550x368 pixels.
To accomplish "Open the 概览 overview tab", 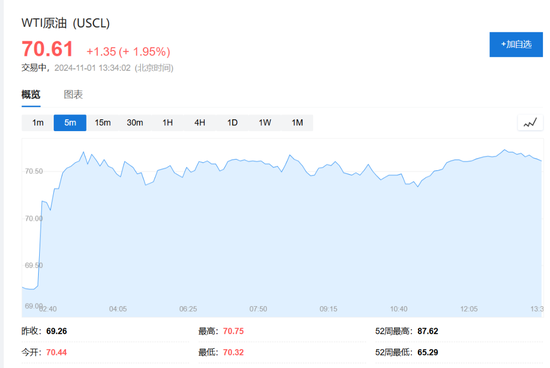I will pos(31,94).
